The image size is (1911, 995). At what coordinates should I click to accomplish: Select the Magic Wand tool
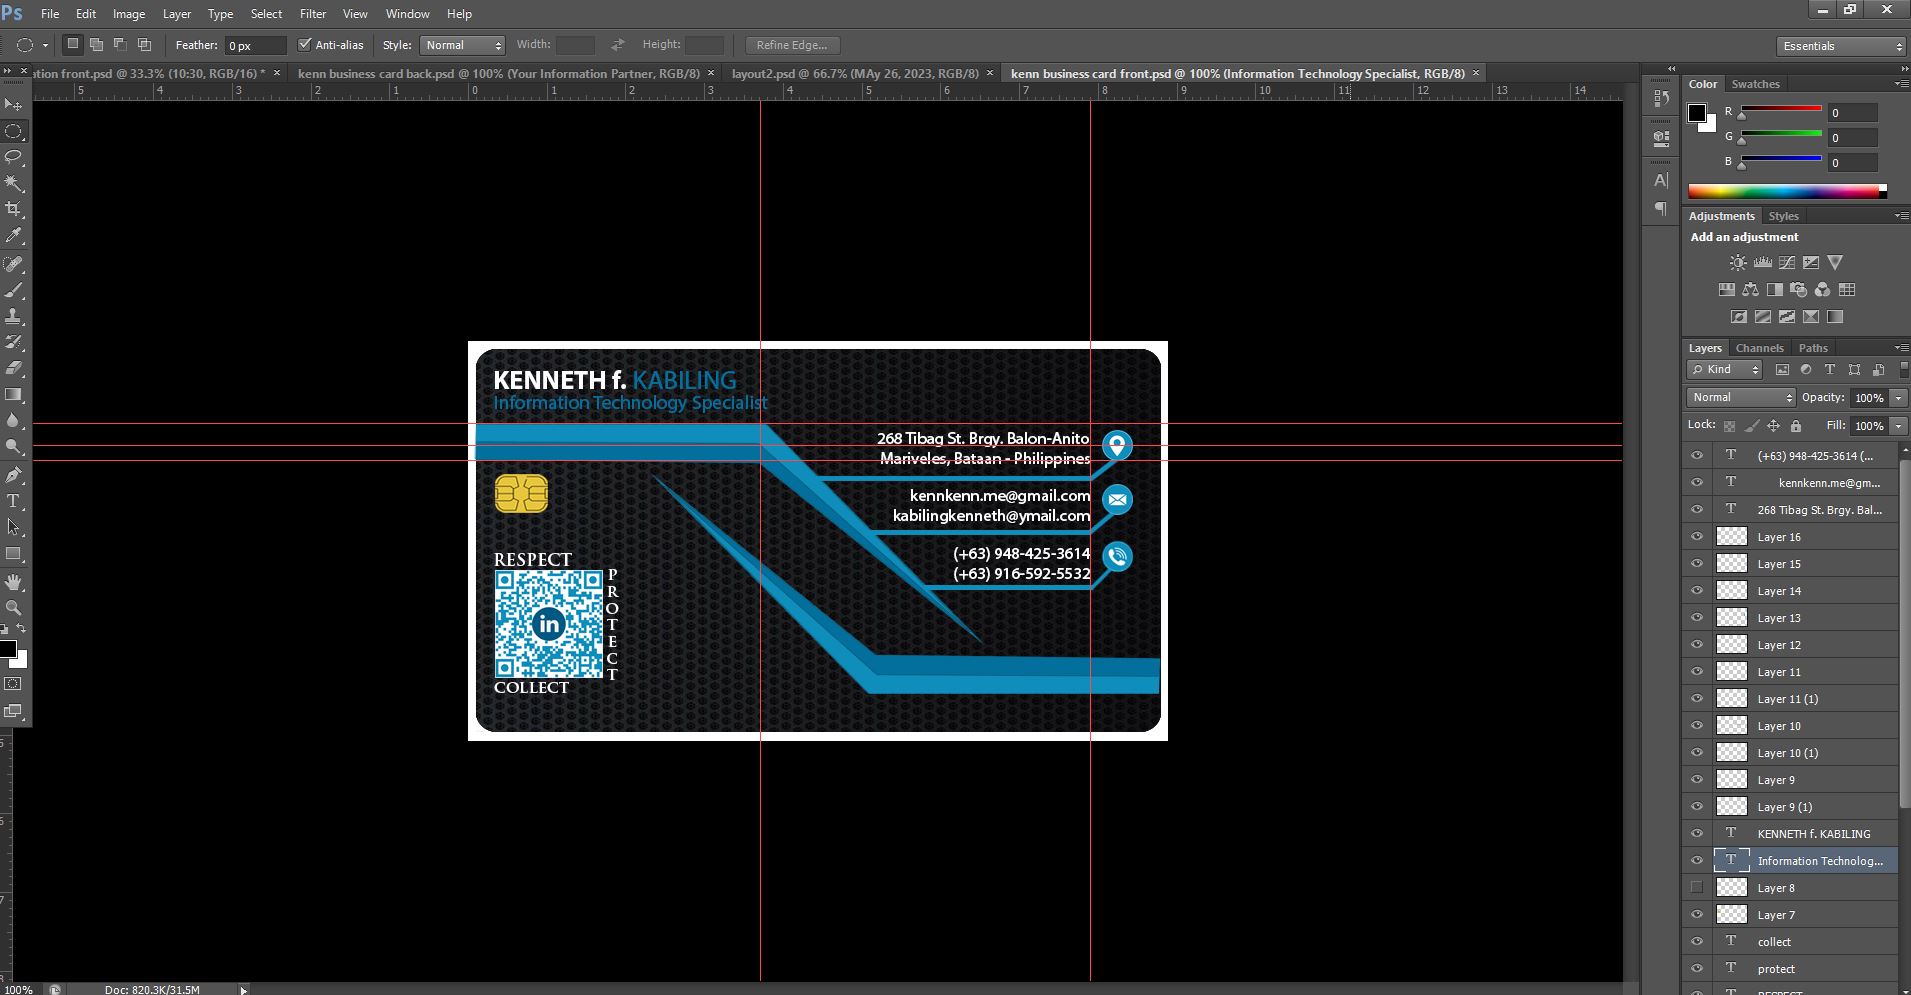point(14,183)
